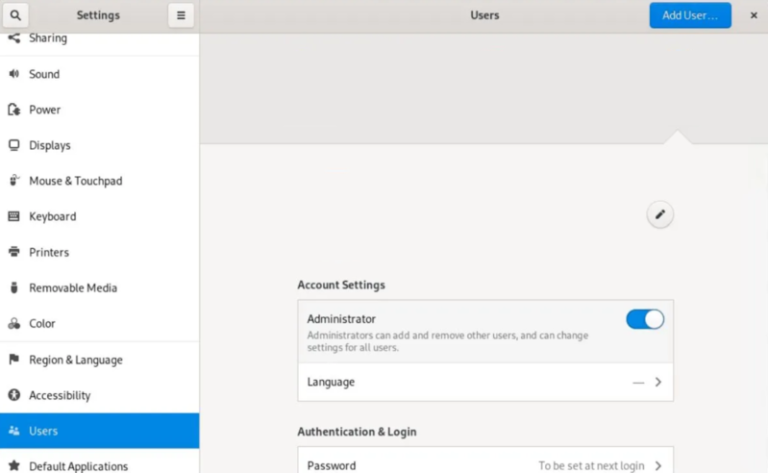Click the Power icon in sidebar
Image resolution: width=768 pixels, height=473 pixels.
(x=14, y=110)
